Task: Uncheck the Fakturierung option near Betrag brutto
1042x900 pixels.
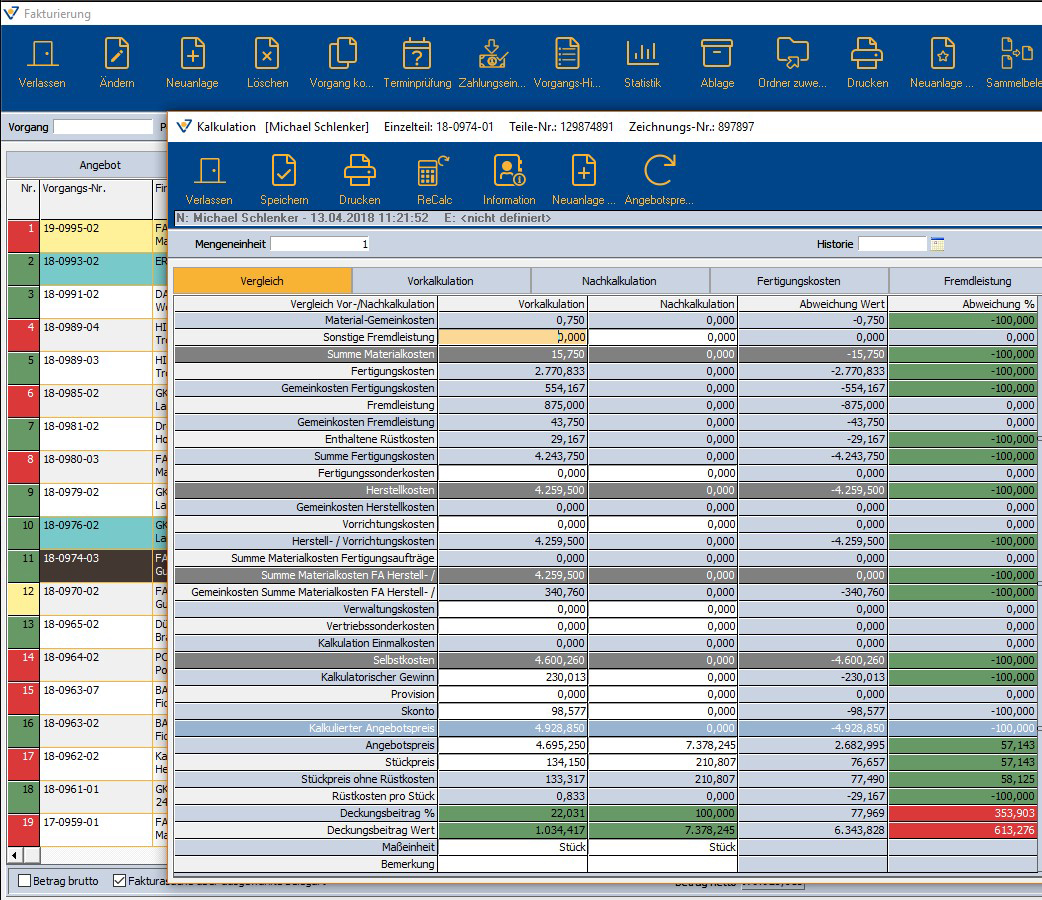Action: click(120, 880)
